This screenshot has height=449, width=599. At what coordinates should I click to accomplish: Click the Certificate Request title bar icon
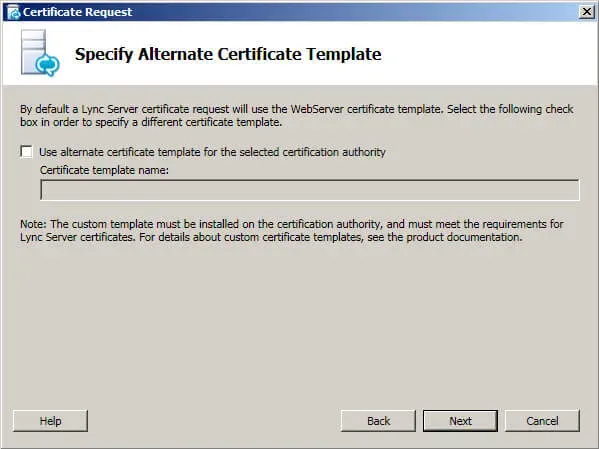coord(13,12)
